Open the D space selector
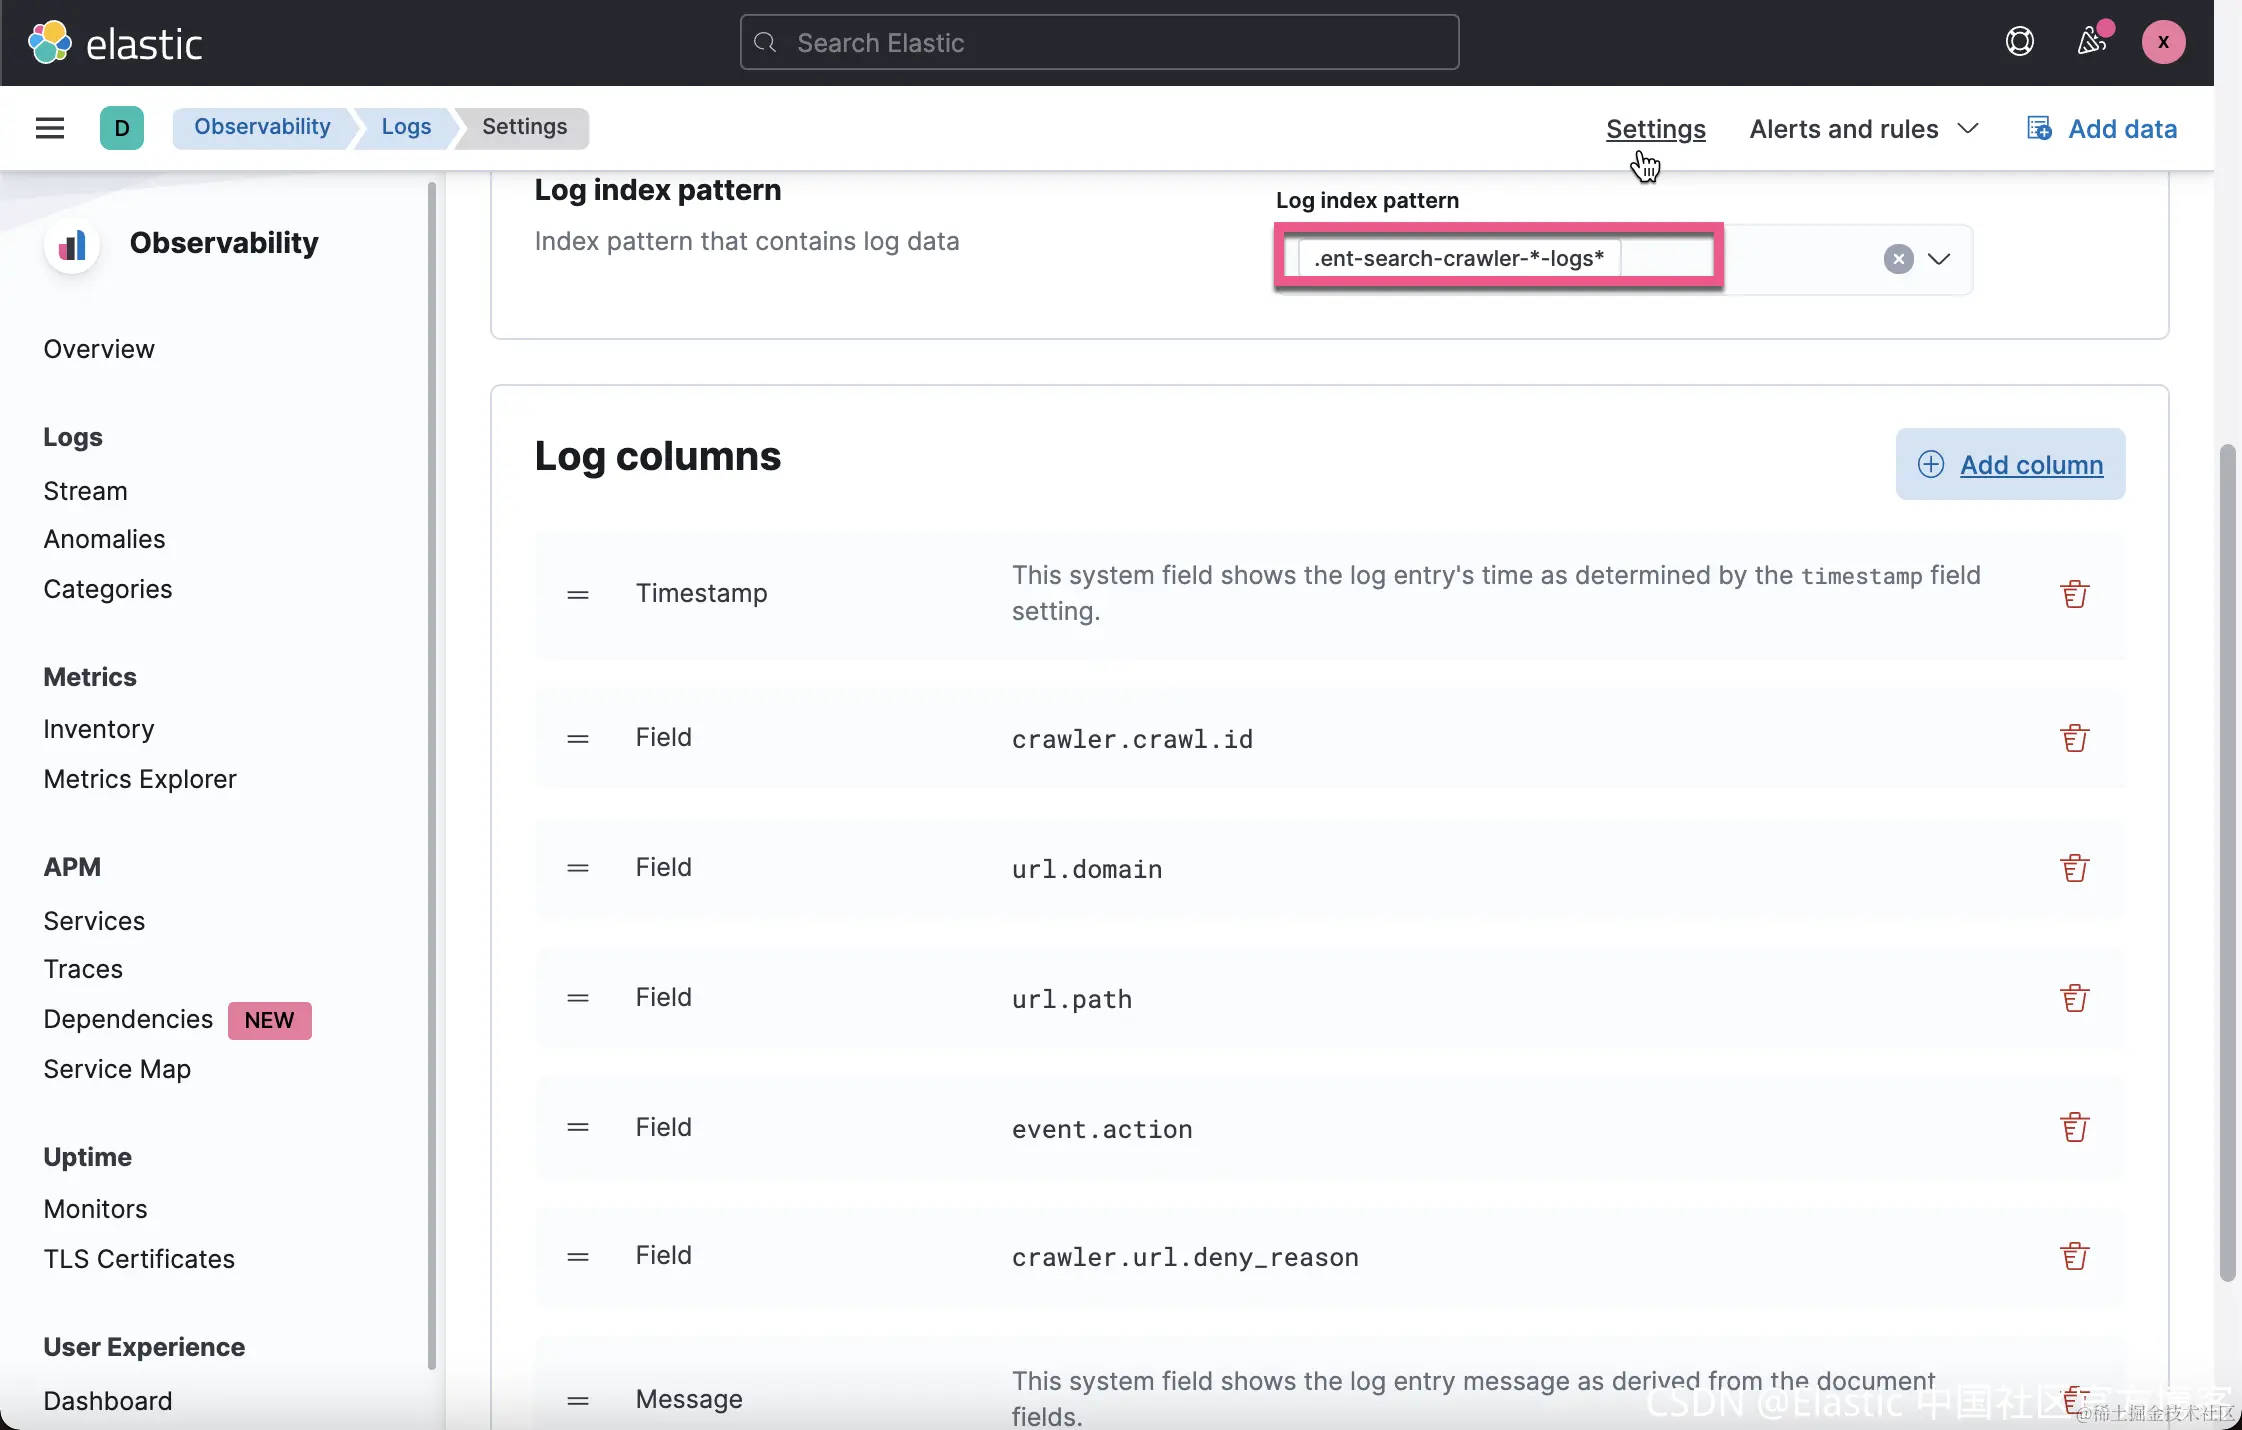The height and width of the screenshot is (1430, 2242). pos(122,128)
